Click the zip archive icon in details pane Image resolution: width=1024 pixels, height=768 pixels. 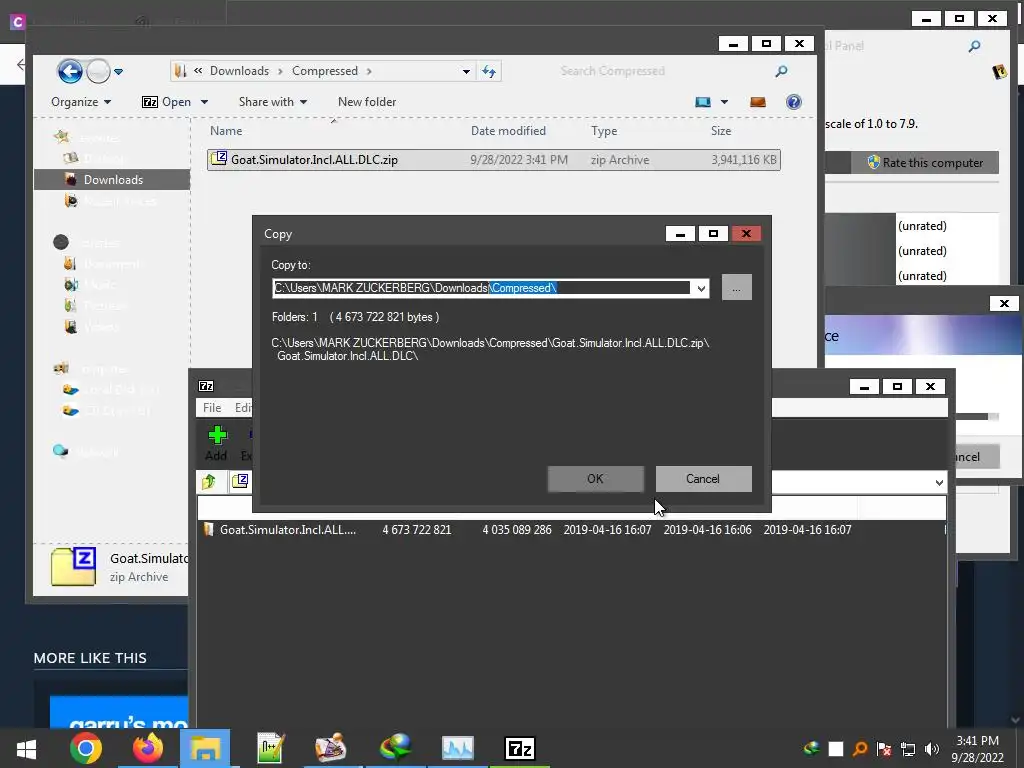74,566
